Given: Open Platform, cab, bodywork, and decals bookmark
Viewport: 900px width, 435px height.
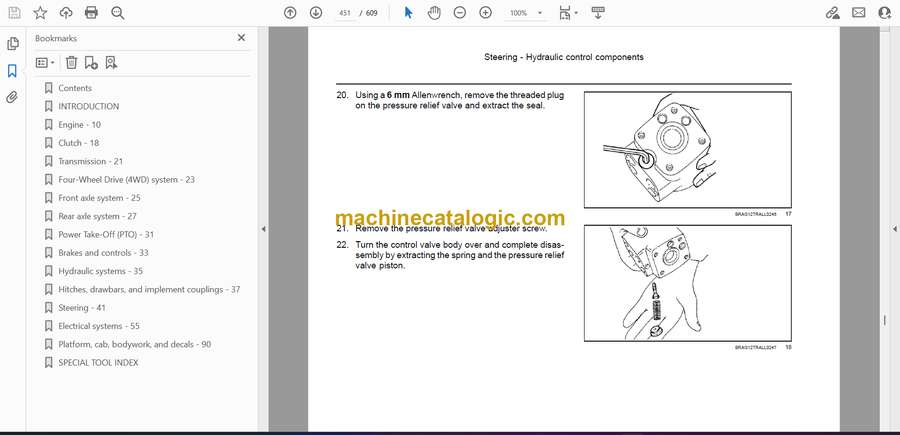Looking at the screenshot, I should 134,344.
